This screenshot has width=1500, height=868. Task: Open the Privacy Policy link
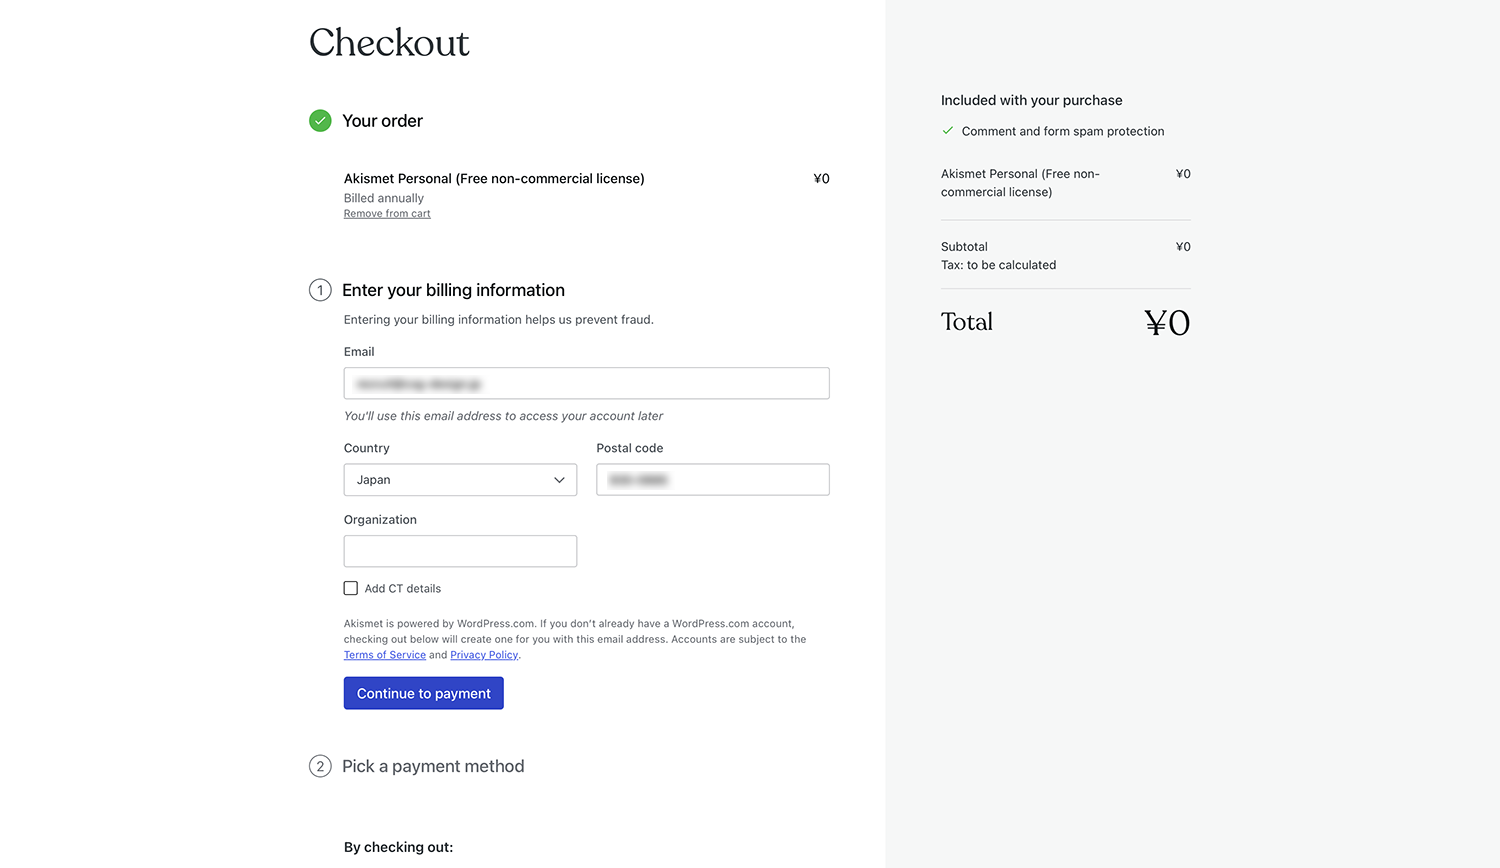484,655
